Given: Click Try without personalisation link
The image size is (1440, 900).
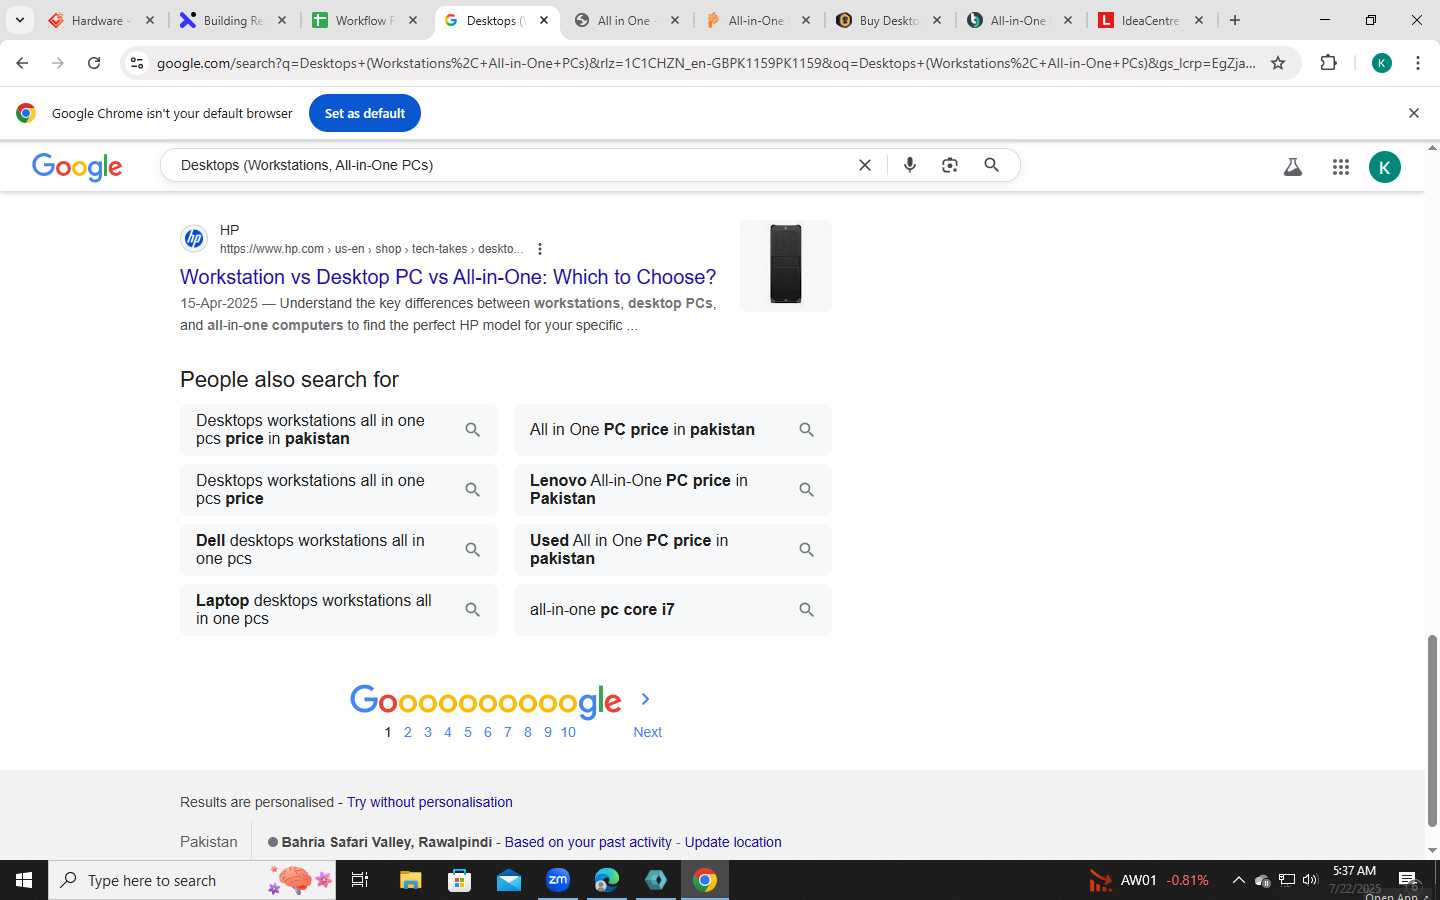Looking at the screenshot, I should pyautogui.click(x=430, y=802).
